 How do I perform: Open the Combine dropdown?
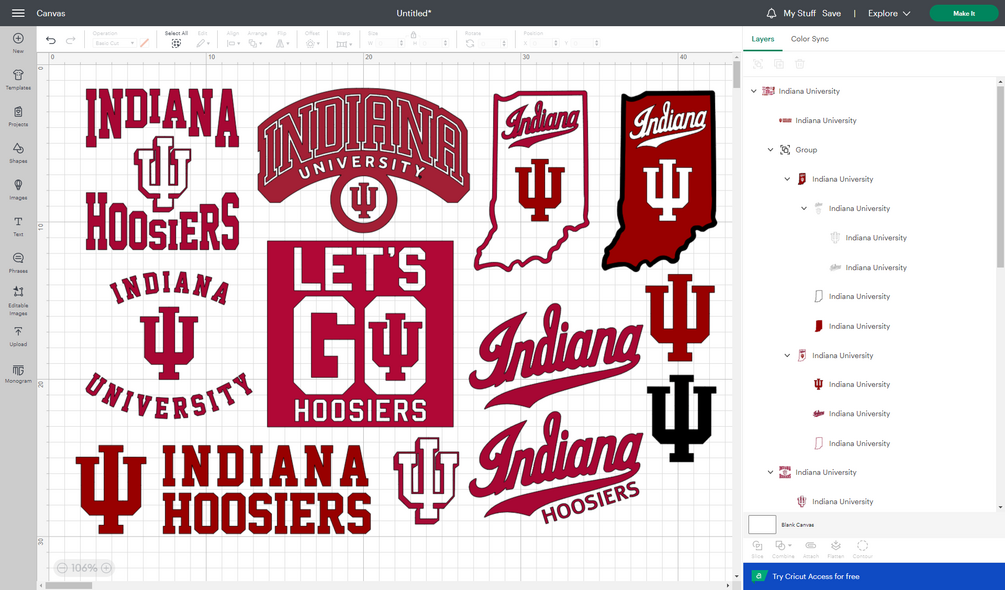[x=783, y=549]
